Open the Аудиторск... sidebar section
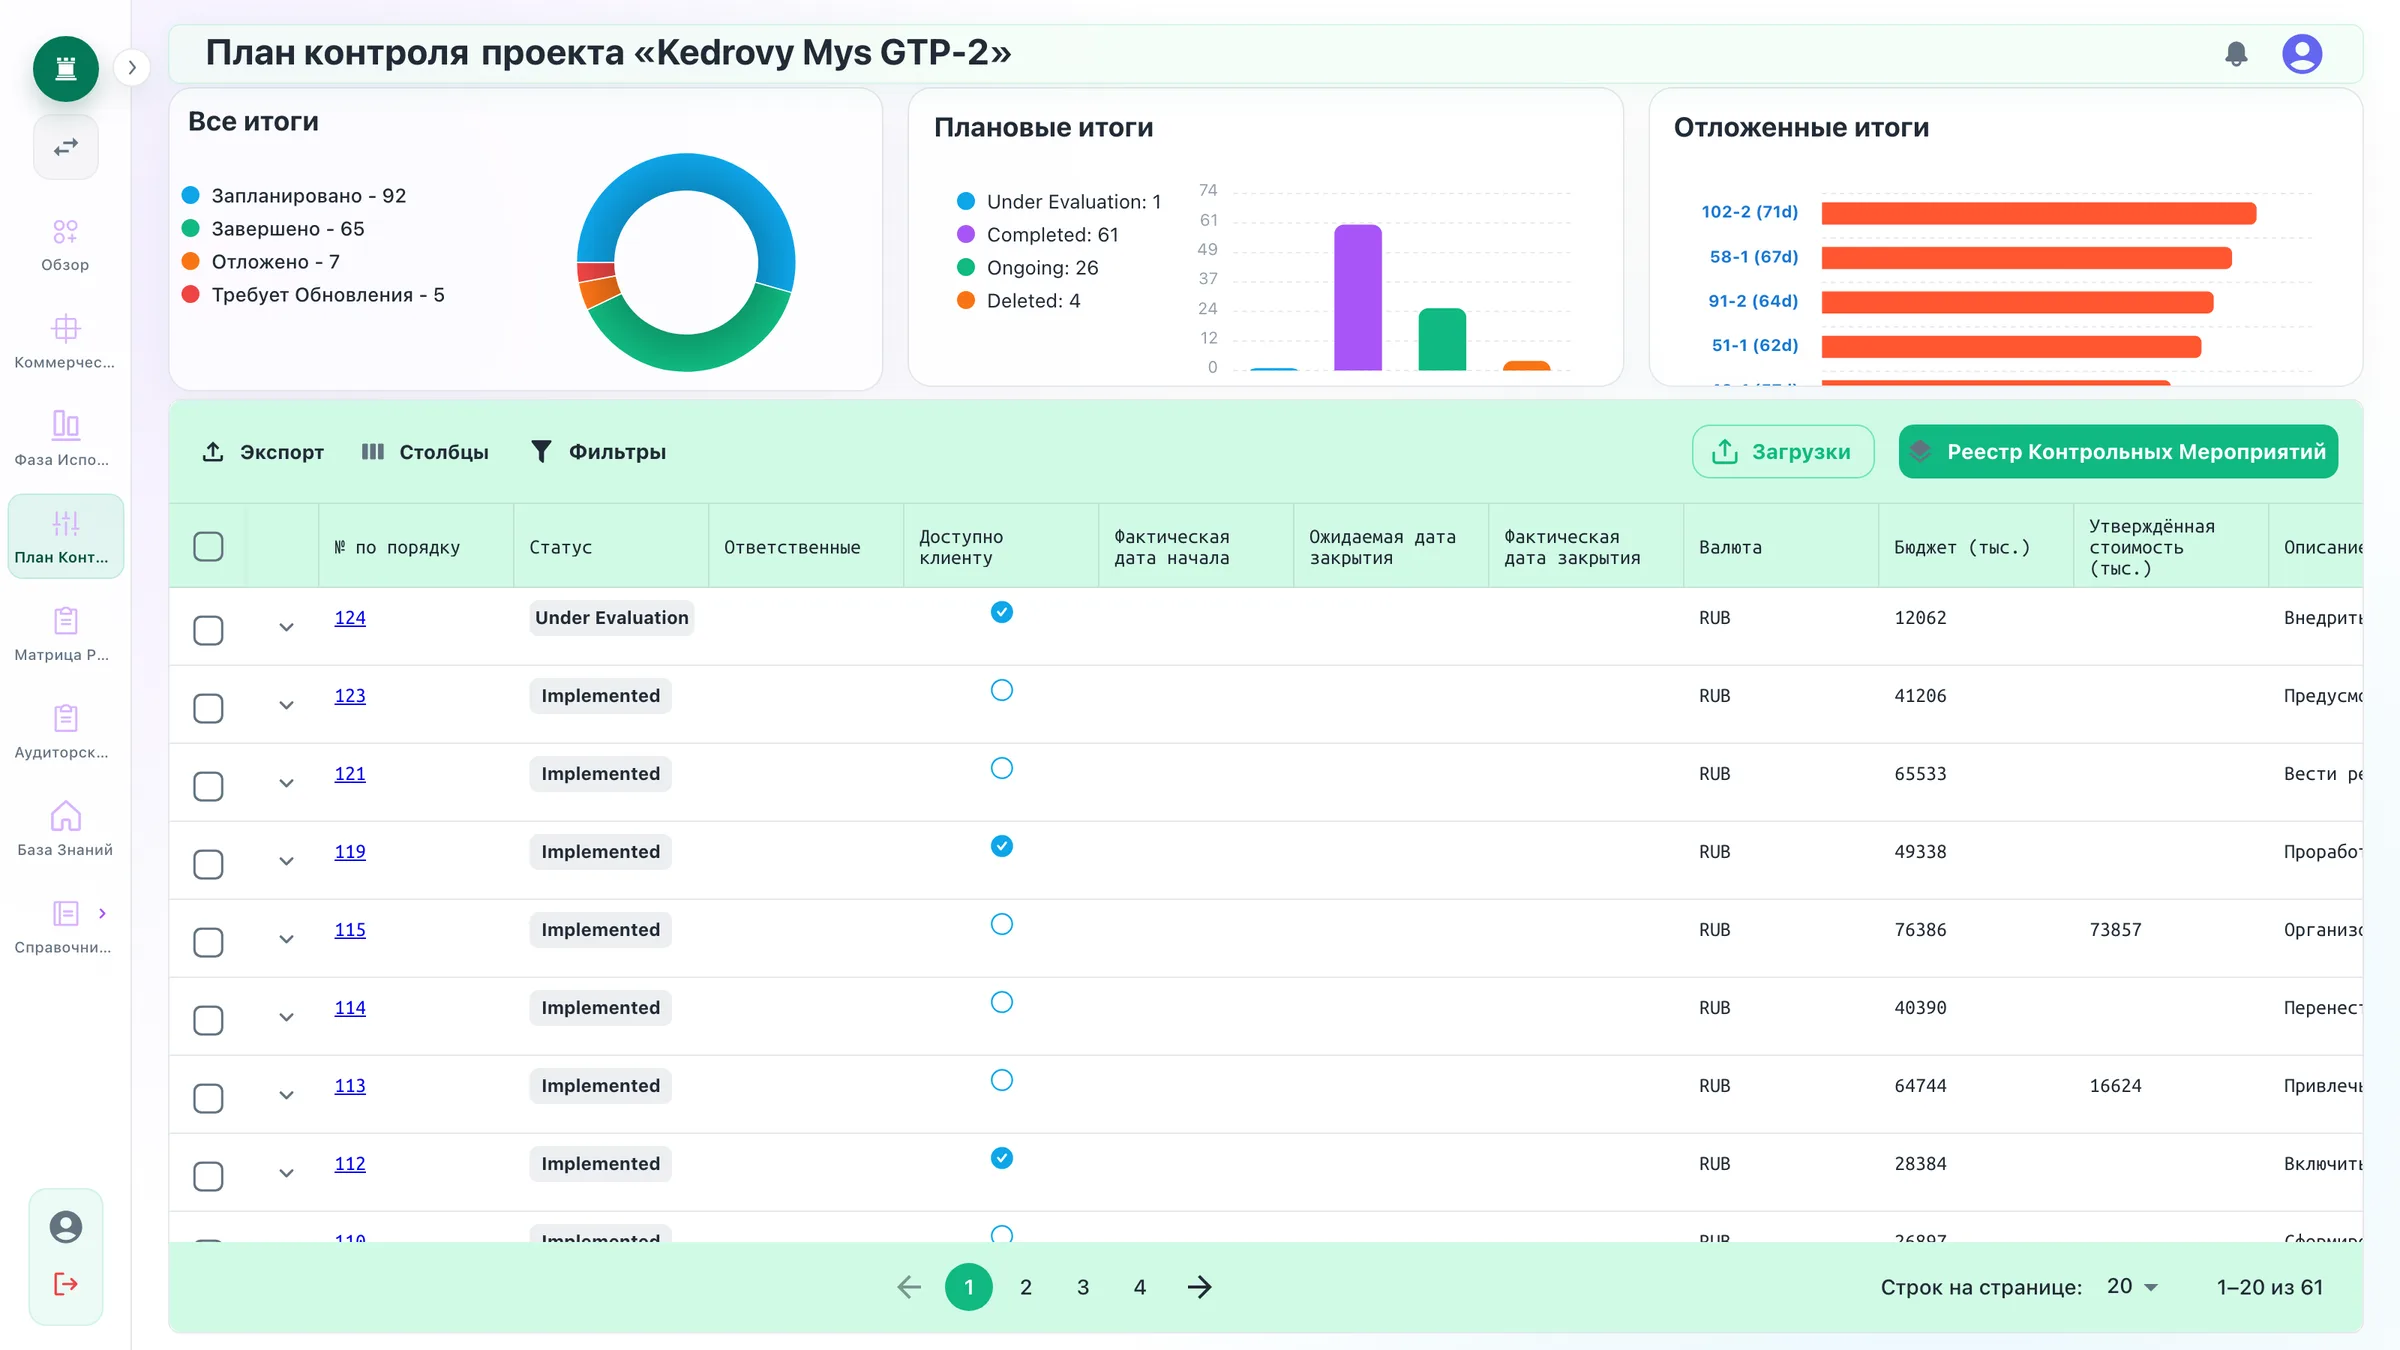The width and height of the screenshot is (2400, 1350). click(x=65, y=732)
